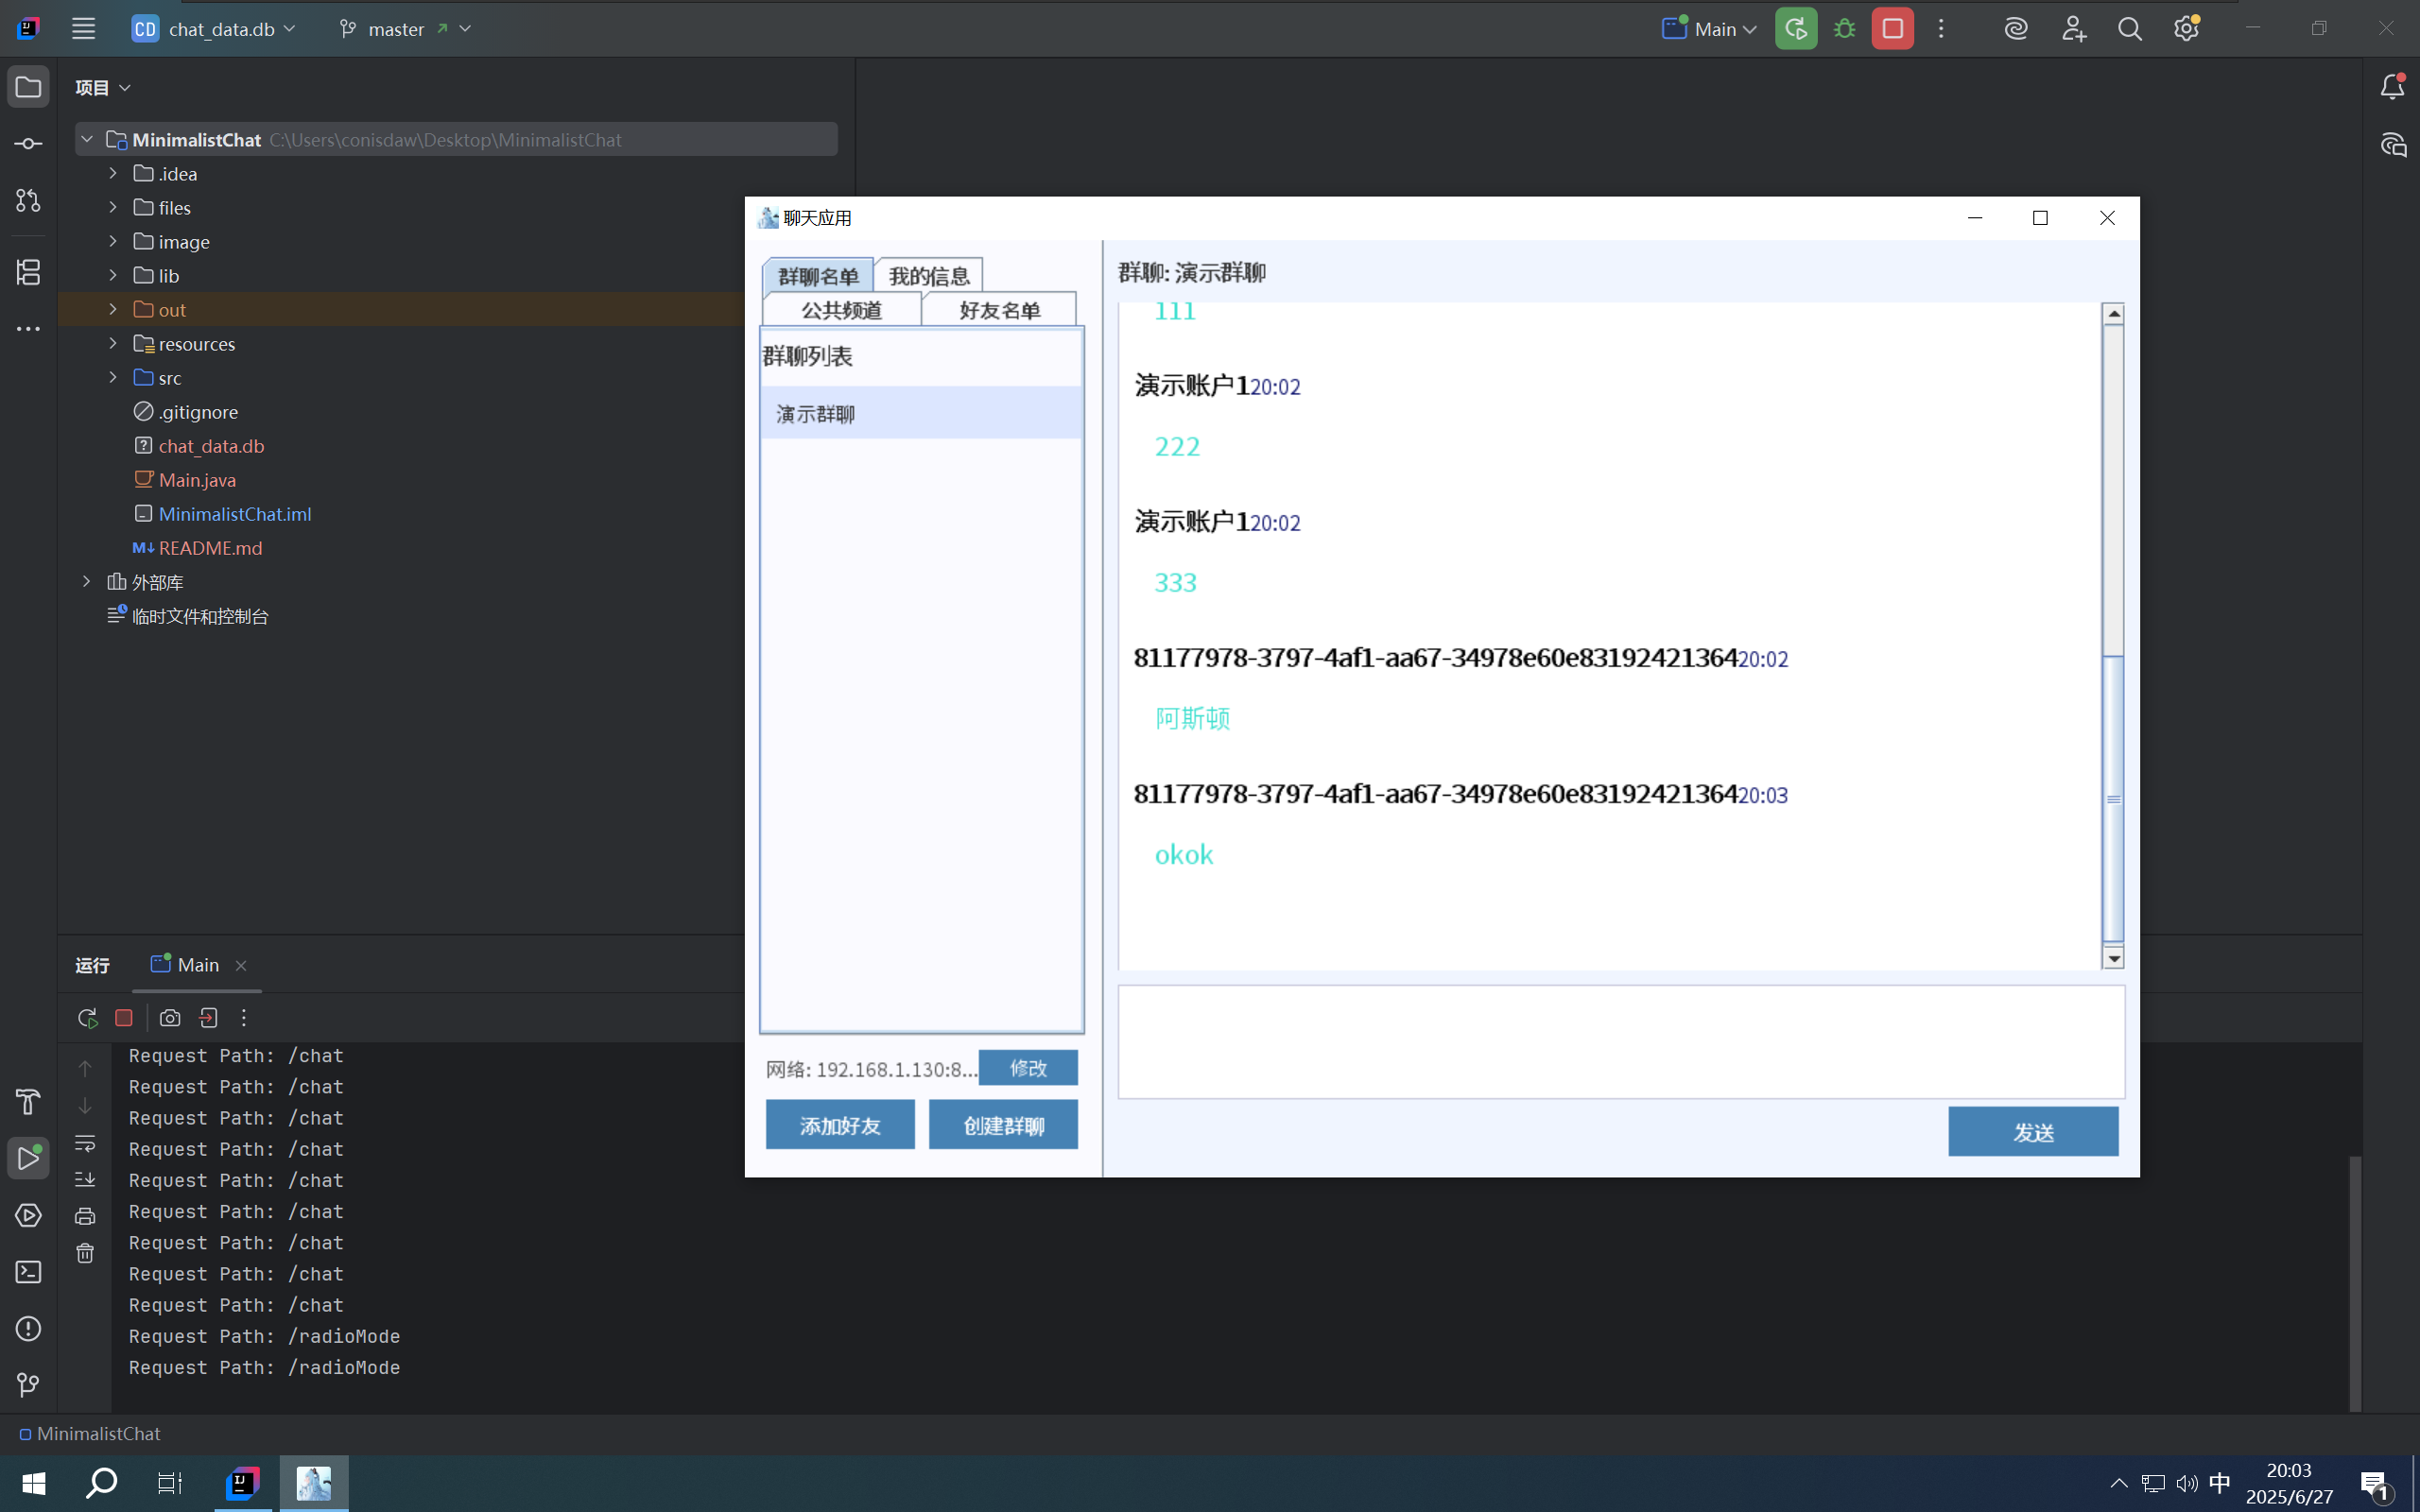Rerun Main in the Run panel toolbar

[x=88, y=1018]
